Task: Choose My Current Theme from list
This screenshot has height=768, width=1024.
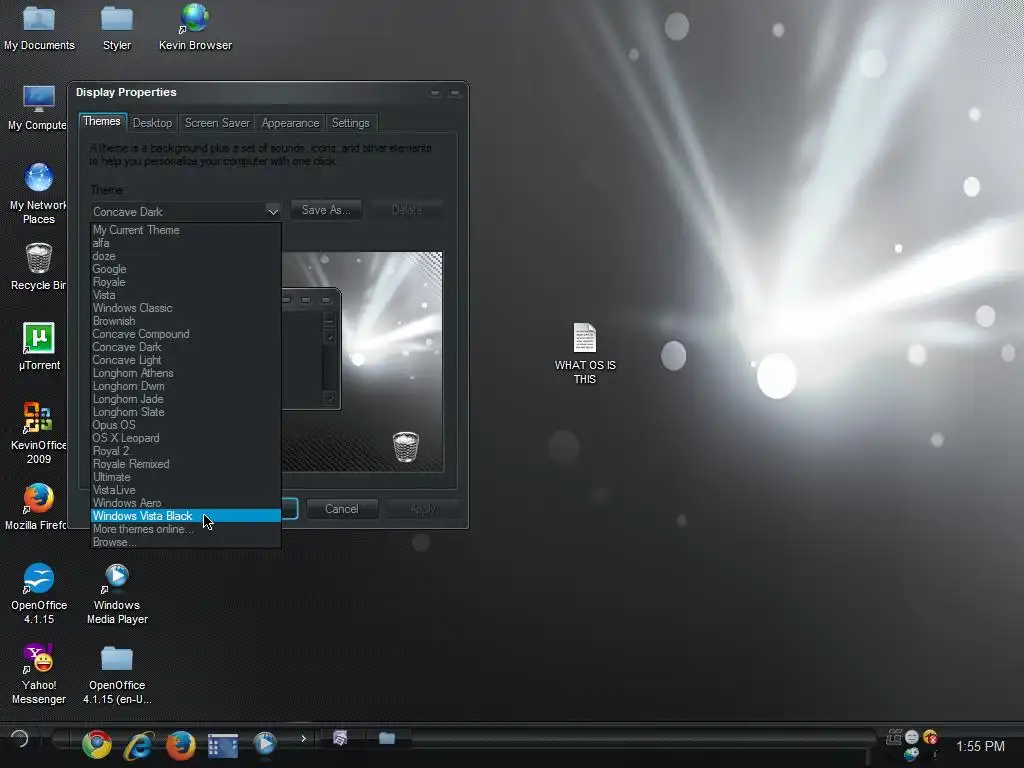Action: pos(185,230)
